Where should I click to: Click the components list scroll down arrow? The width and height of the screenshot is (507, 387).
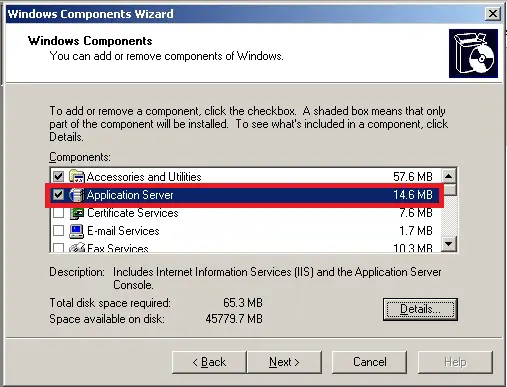(x=449, y=244)
